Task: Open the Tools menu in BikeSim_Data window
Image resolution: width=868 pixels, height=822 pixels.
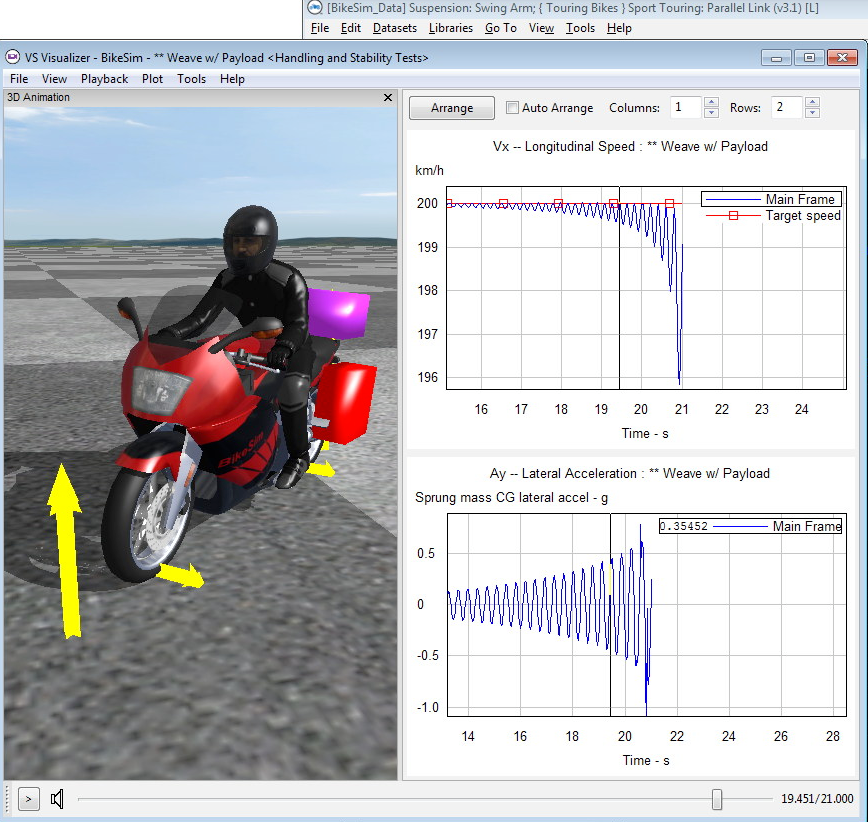Action: (580, 28)
